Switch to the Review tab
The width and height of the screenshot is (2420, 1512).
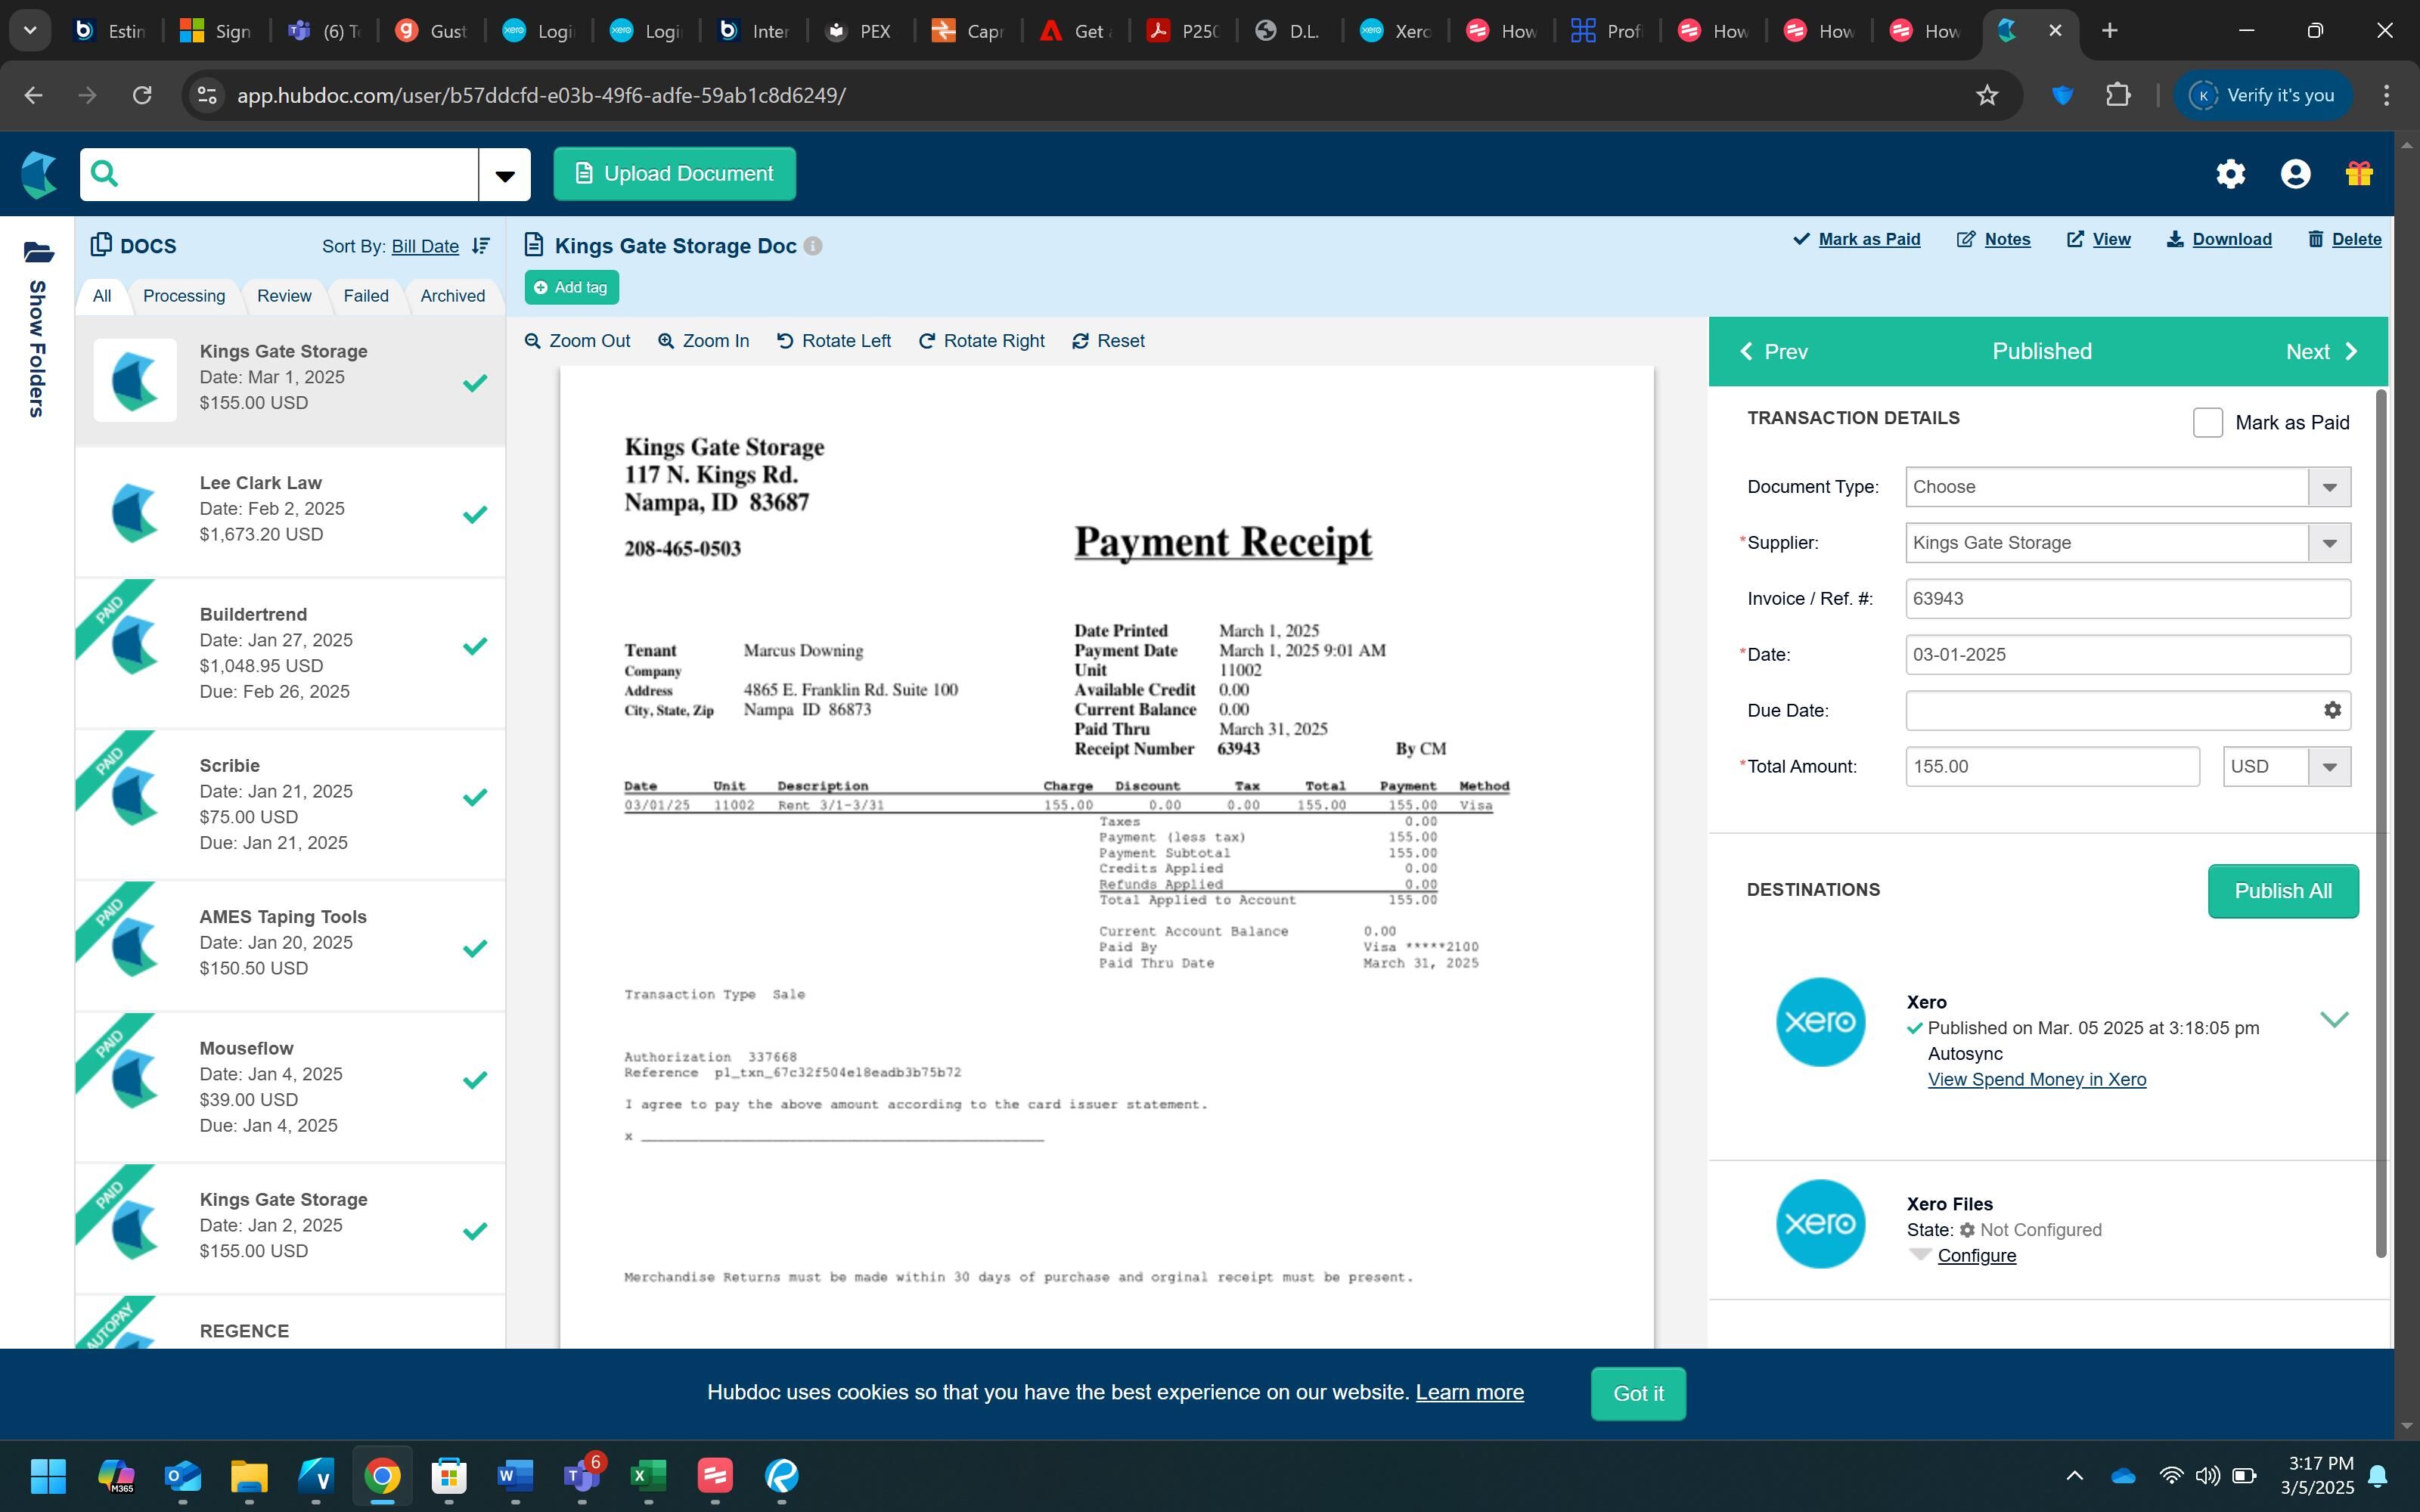point(284,296)
